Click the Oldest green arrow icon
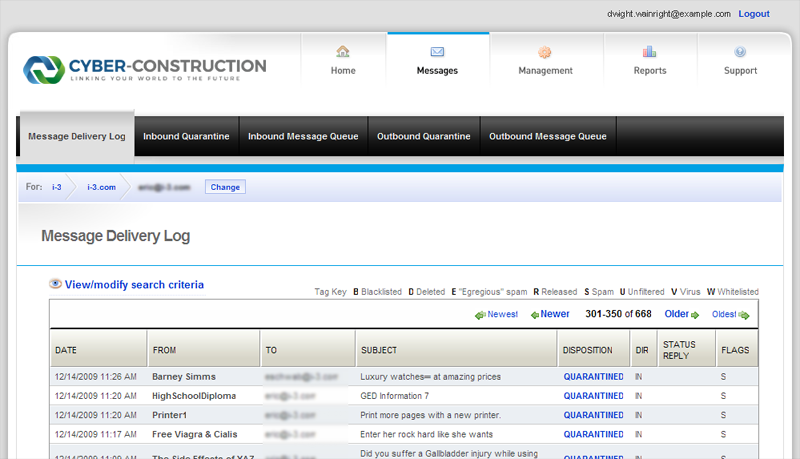800x459 pixels. click(x=744, y=315)
